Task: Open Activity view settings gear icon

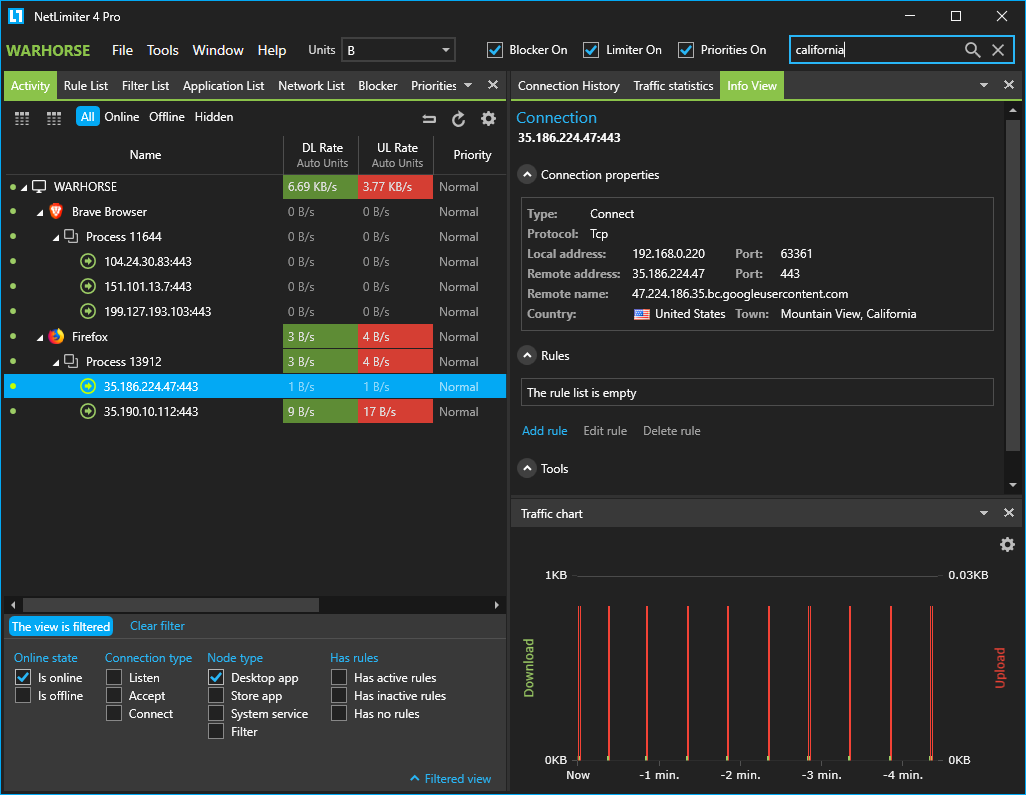Action: [488, 119]
